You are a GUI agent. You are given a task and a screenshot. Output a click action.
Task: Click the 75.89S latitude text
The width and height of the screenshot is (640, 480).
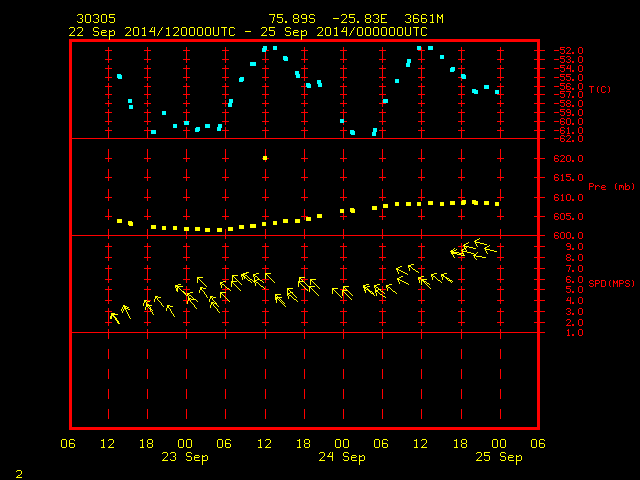point(292,19)
